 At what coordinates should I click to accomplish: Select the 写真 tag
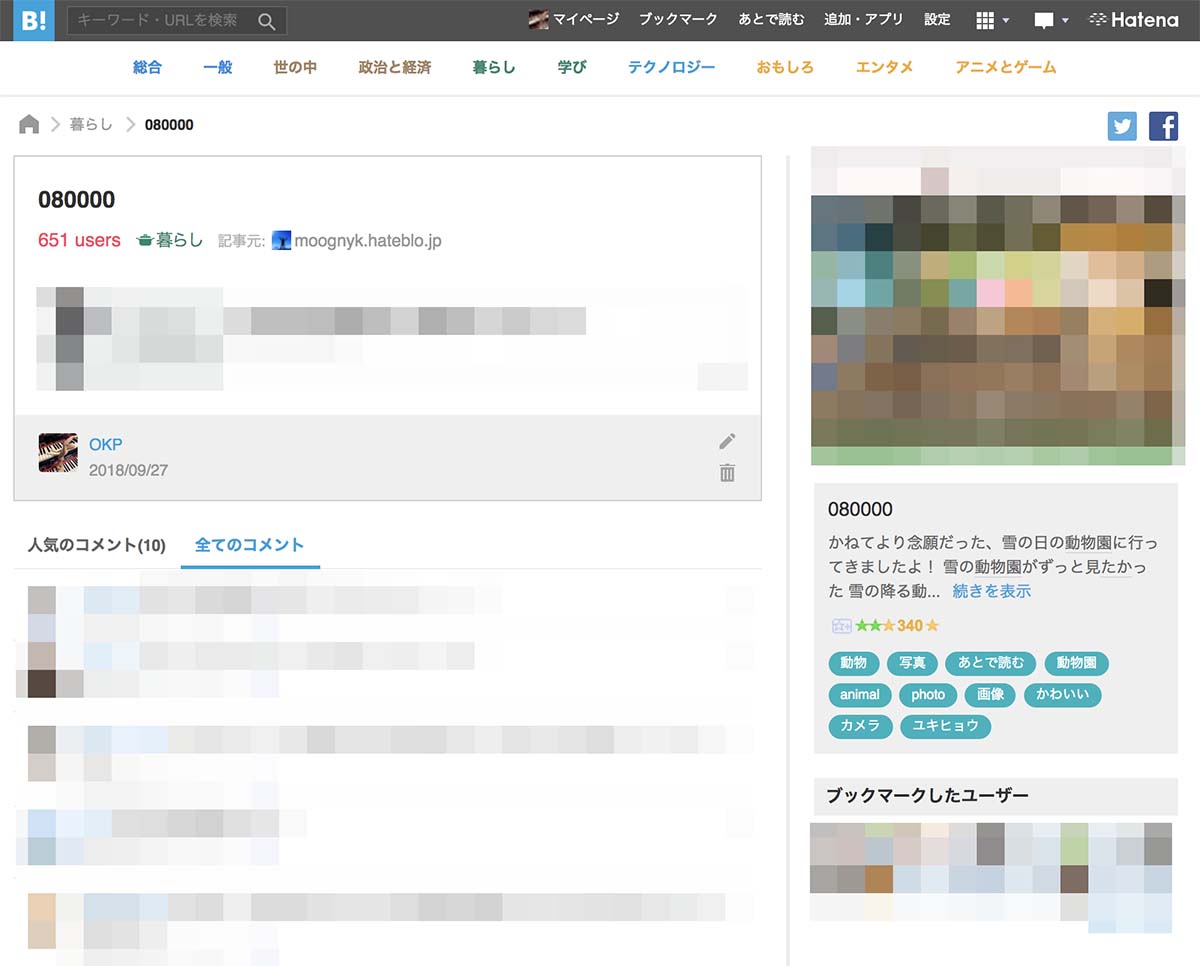pos(912,663)
